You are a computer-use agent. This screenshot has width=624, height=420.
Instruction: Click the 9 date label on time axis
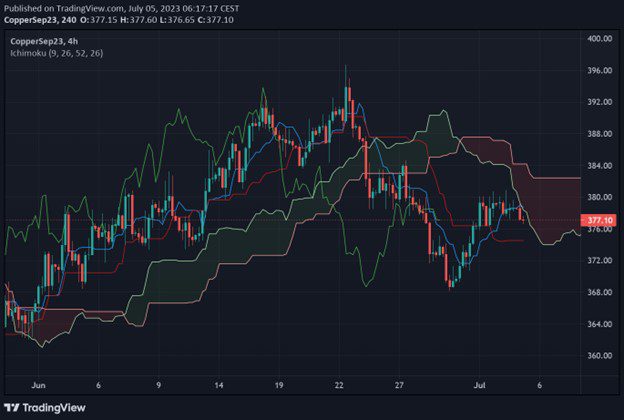(158, 385)
